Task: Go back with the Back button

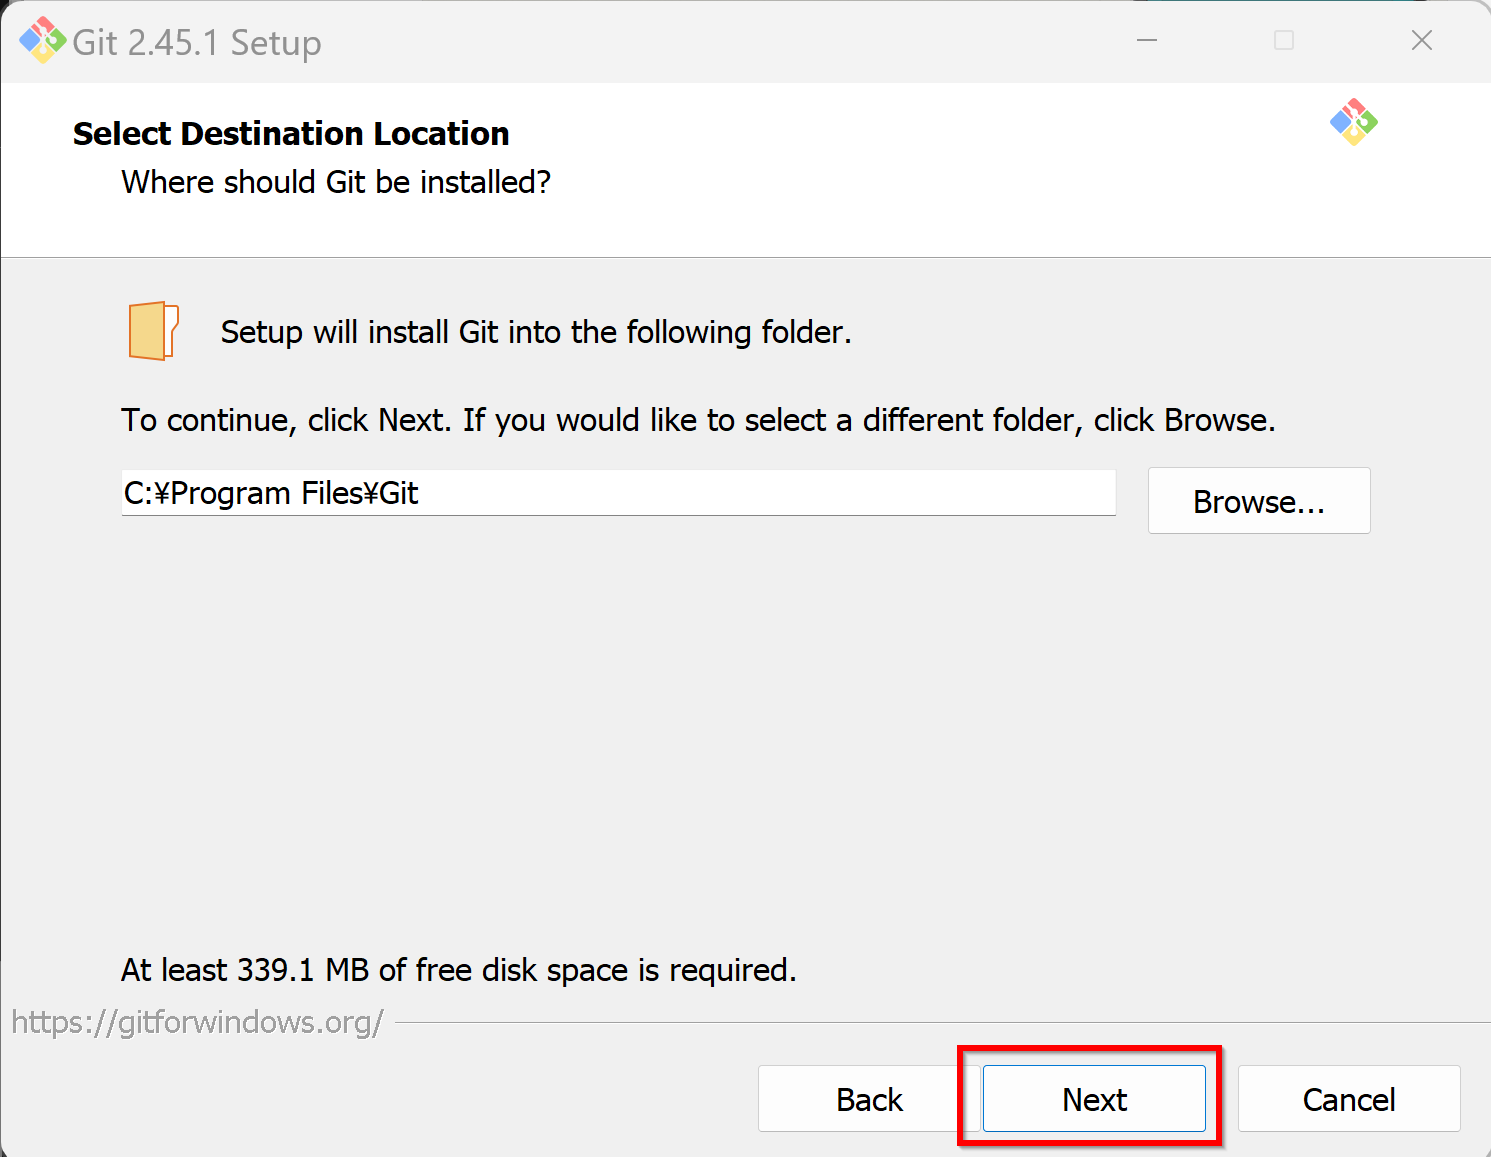Action: 869,1099
